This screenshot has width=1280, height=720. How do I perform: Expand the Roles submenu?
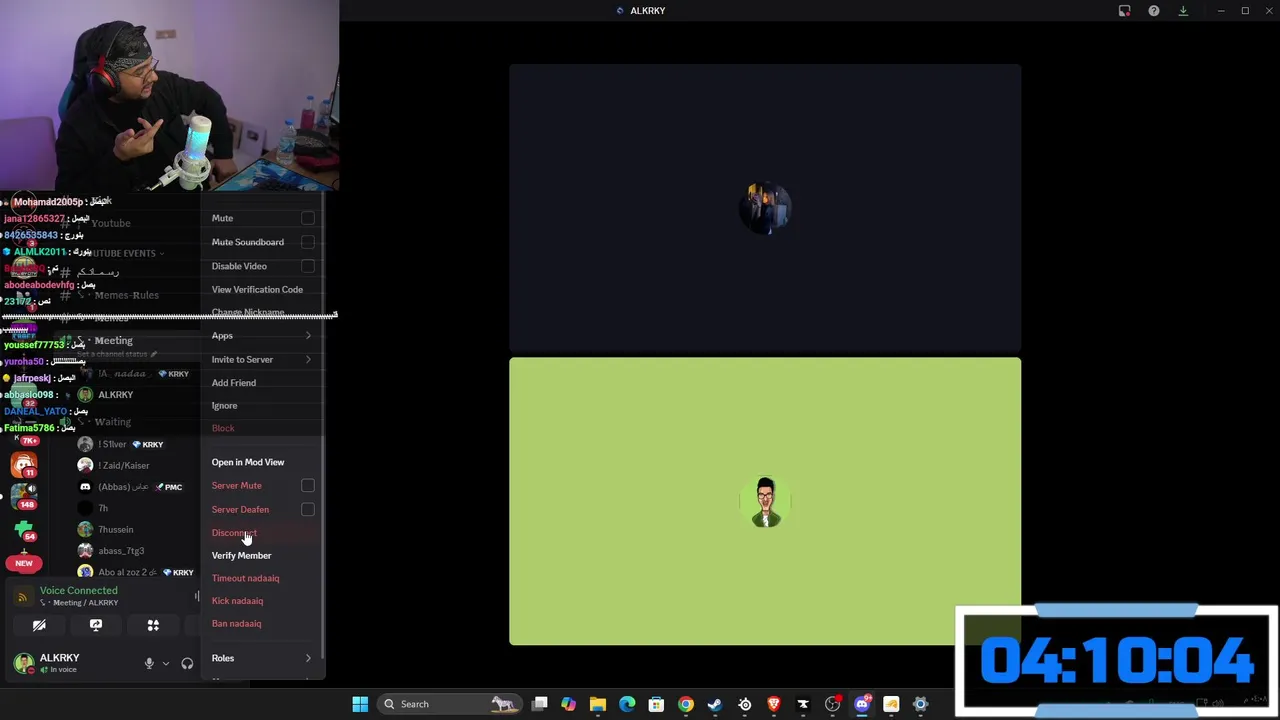point(262,658)
